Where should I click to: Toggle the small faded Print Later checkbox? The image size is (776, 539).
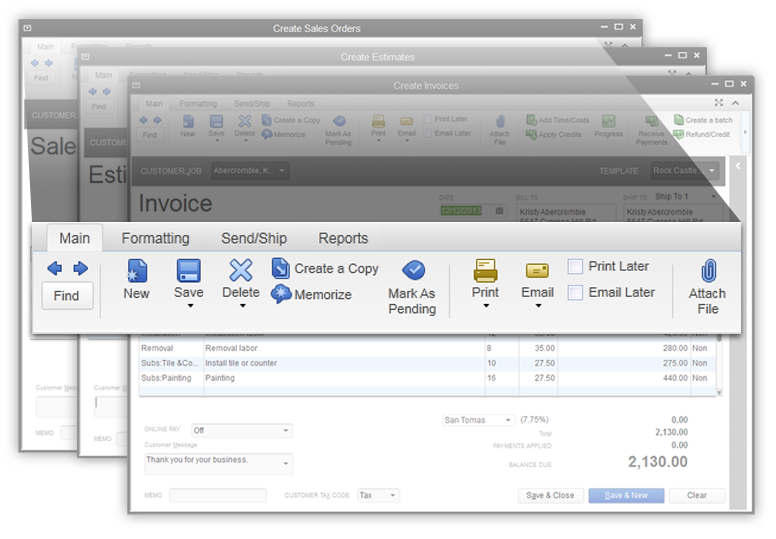click(428, 119)
